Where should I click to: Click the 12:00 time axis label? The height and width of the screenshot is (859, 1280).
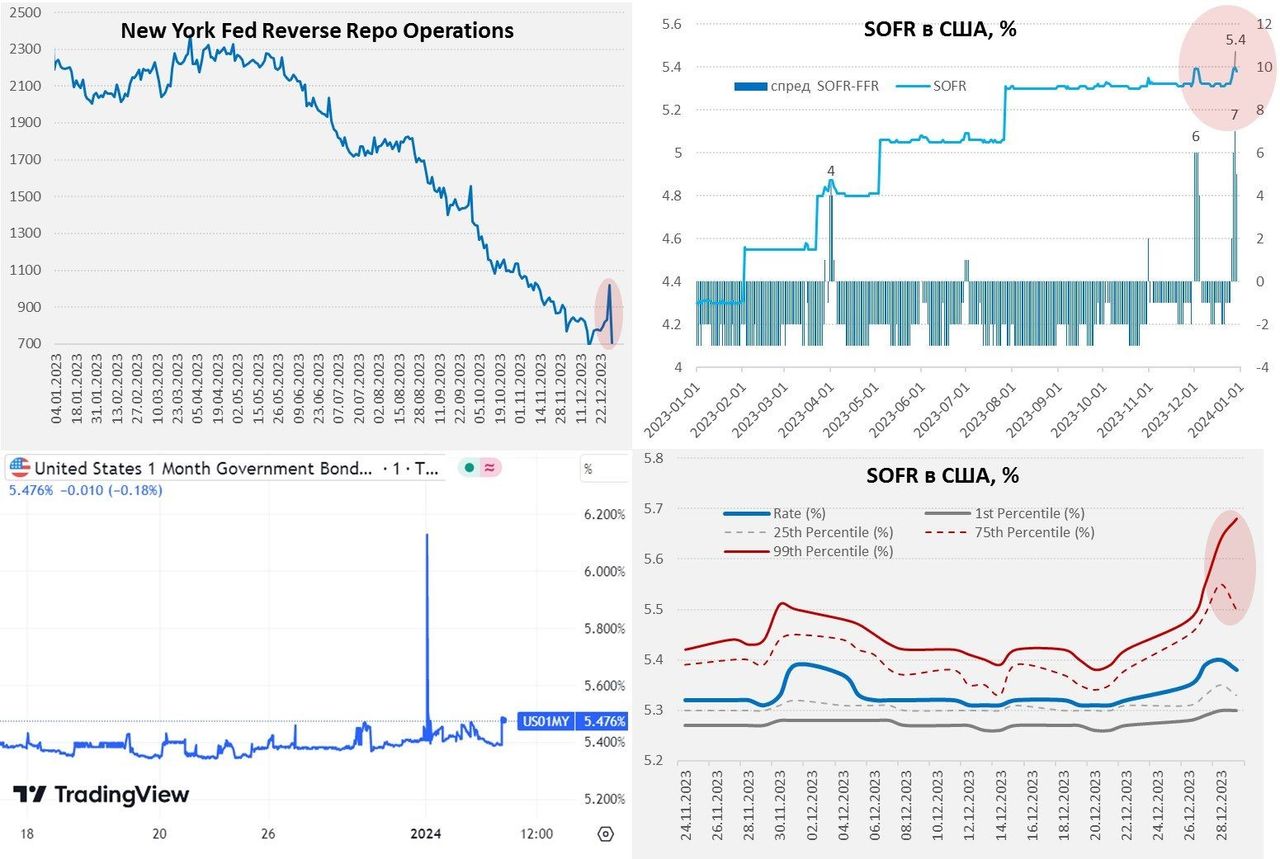coord(537,833)
